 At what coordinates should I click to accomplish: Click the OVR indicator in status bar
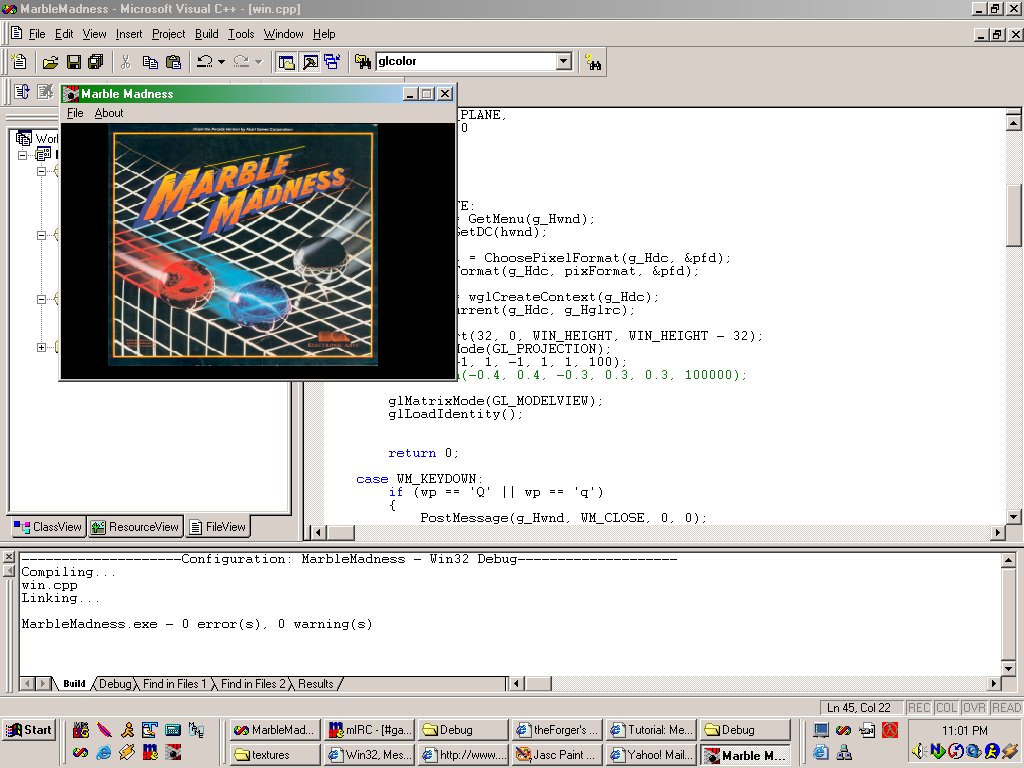point(974,708)
